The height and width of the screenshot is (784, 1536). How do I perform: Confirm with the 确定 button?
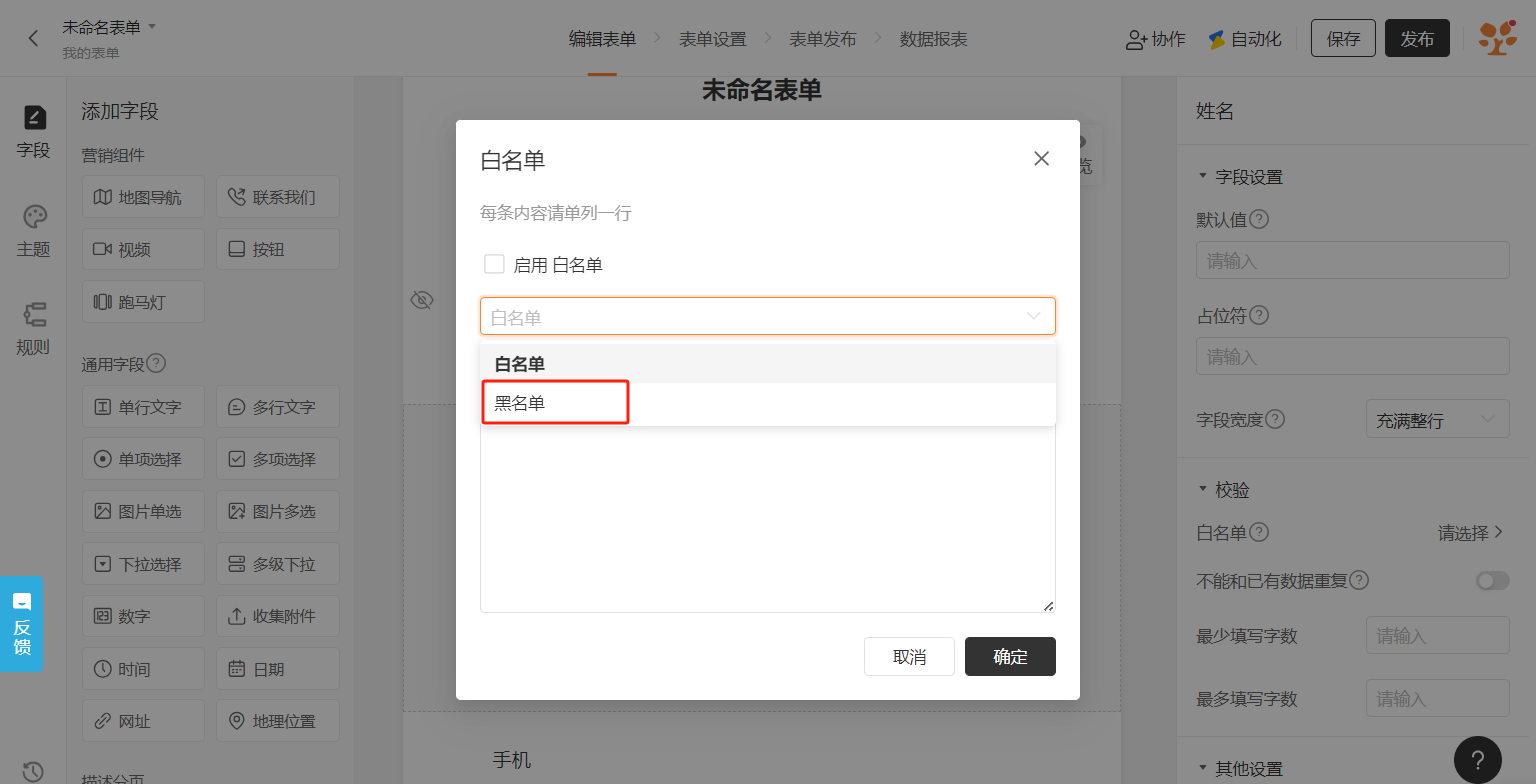(1010, 656)
